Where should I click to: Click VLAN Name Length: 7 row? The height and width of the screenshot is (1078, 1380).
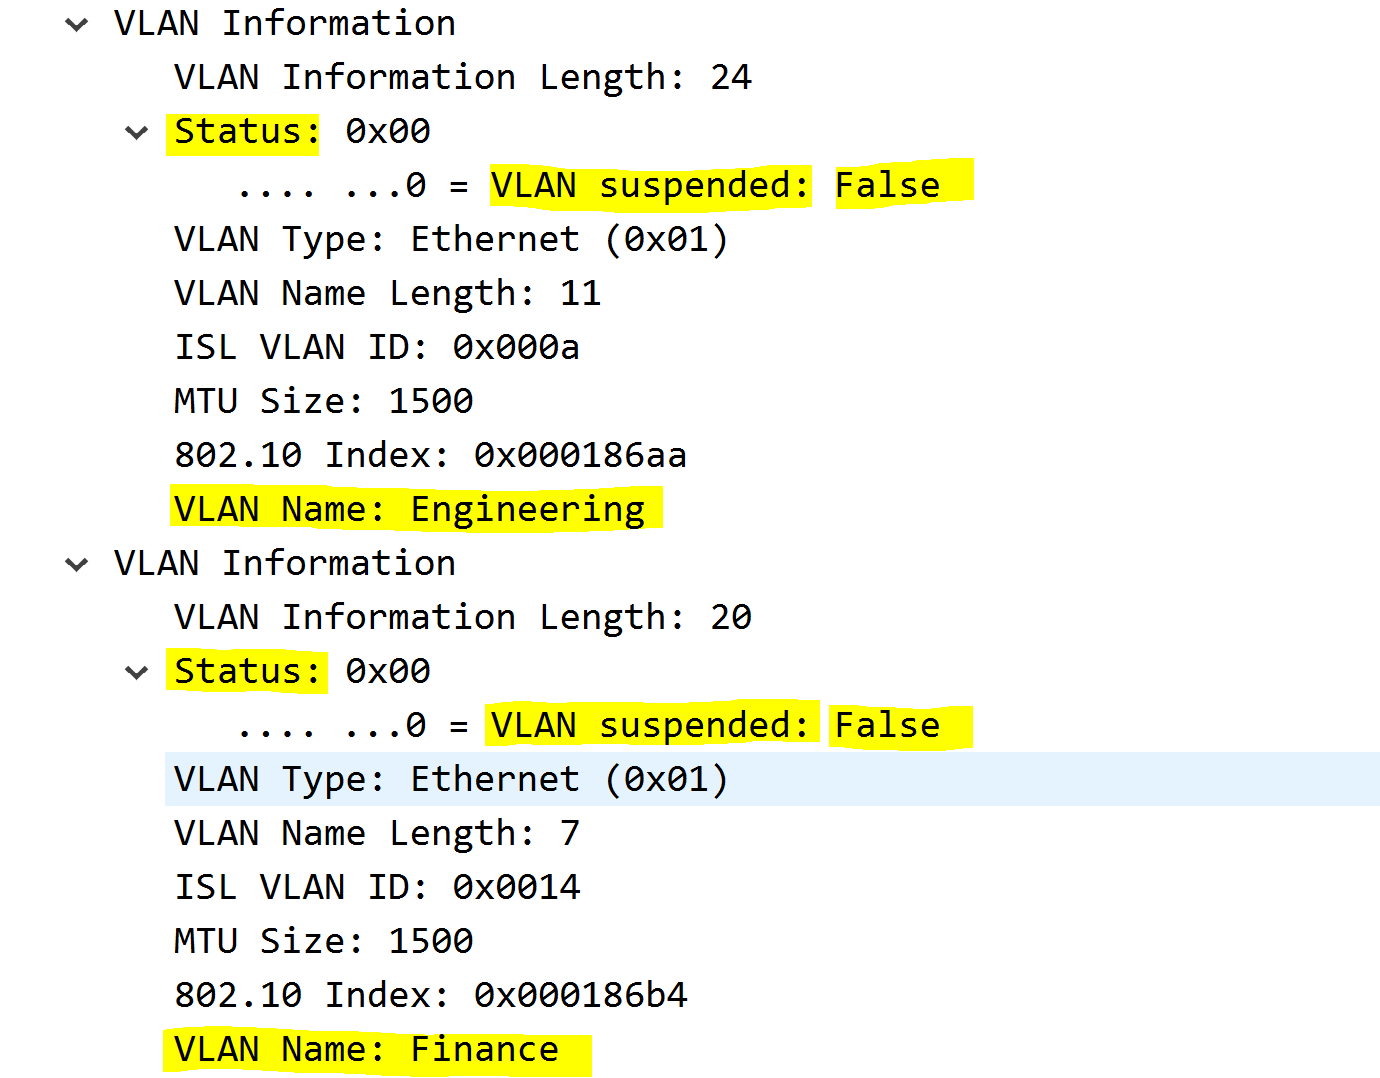[377, 834]
